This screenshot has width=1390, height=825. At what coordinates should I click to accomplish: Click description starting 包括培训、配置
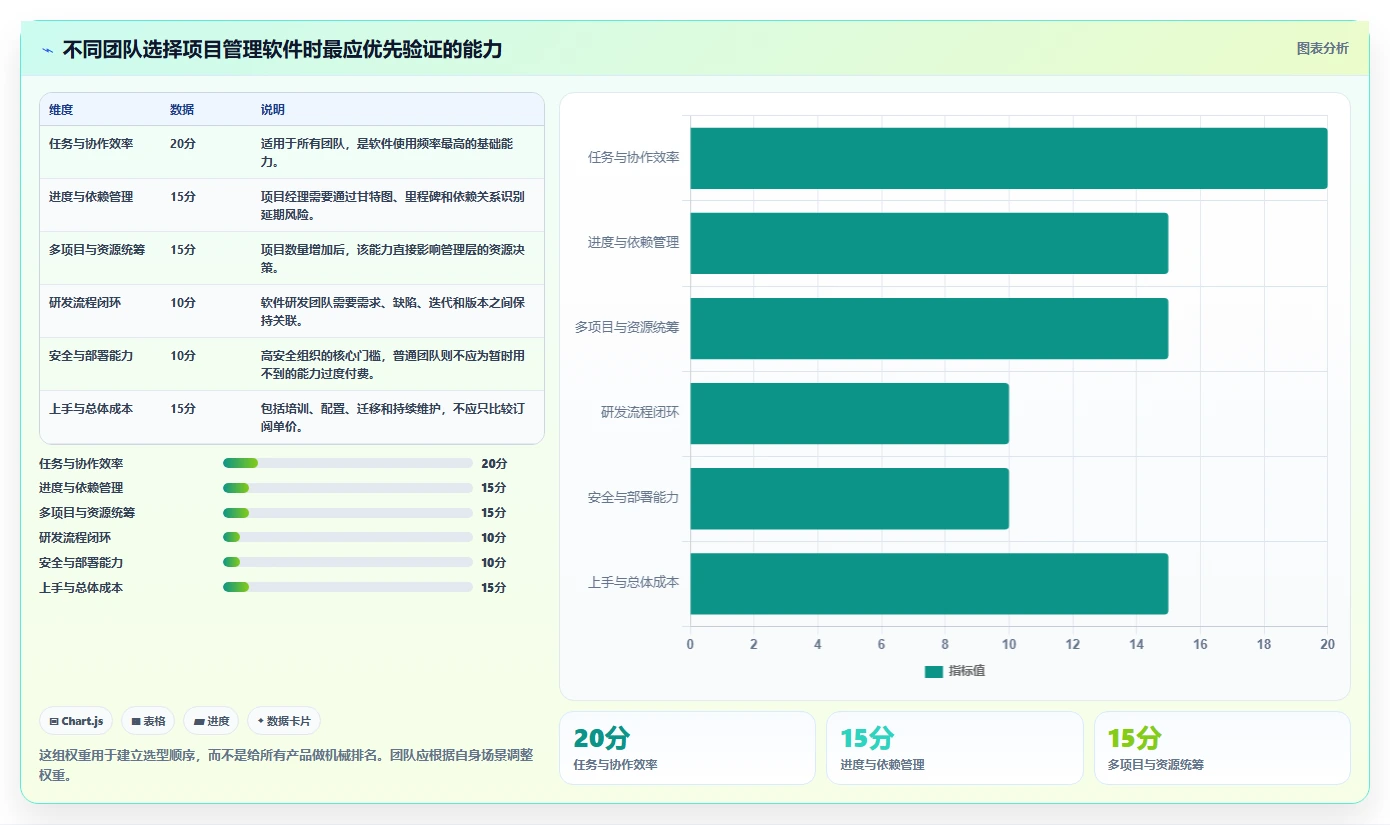(x=393, y=417)
